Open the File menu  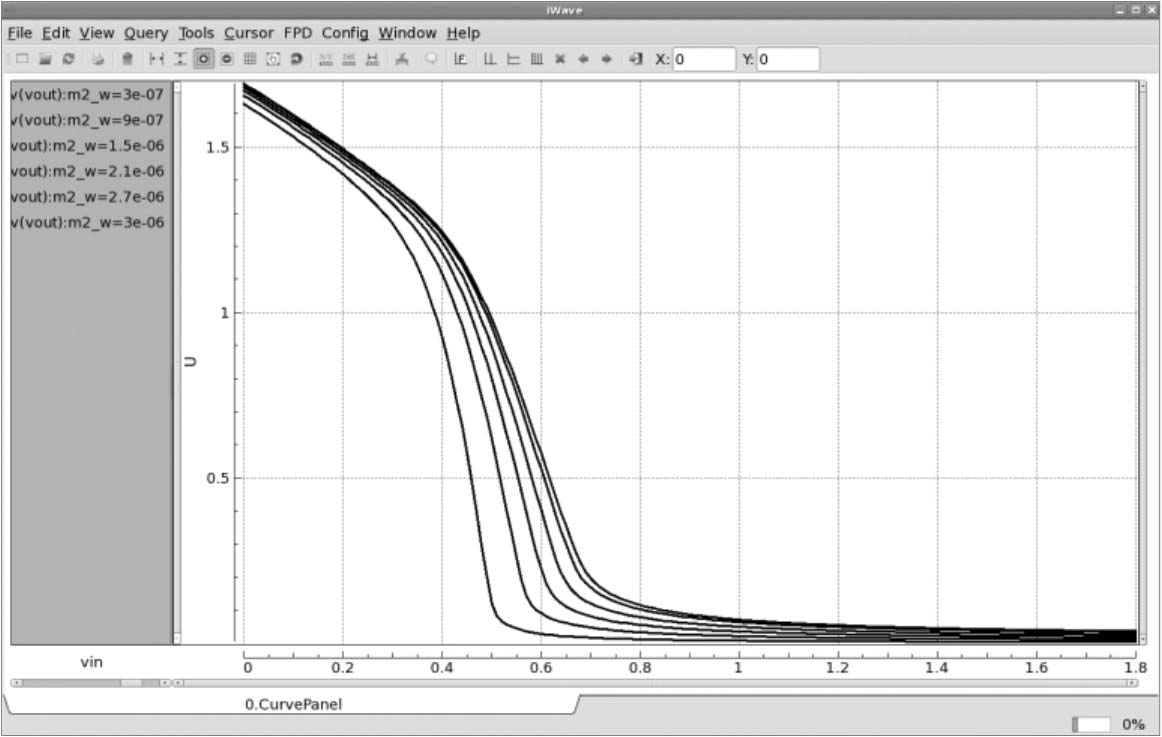[20, 33]
